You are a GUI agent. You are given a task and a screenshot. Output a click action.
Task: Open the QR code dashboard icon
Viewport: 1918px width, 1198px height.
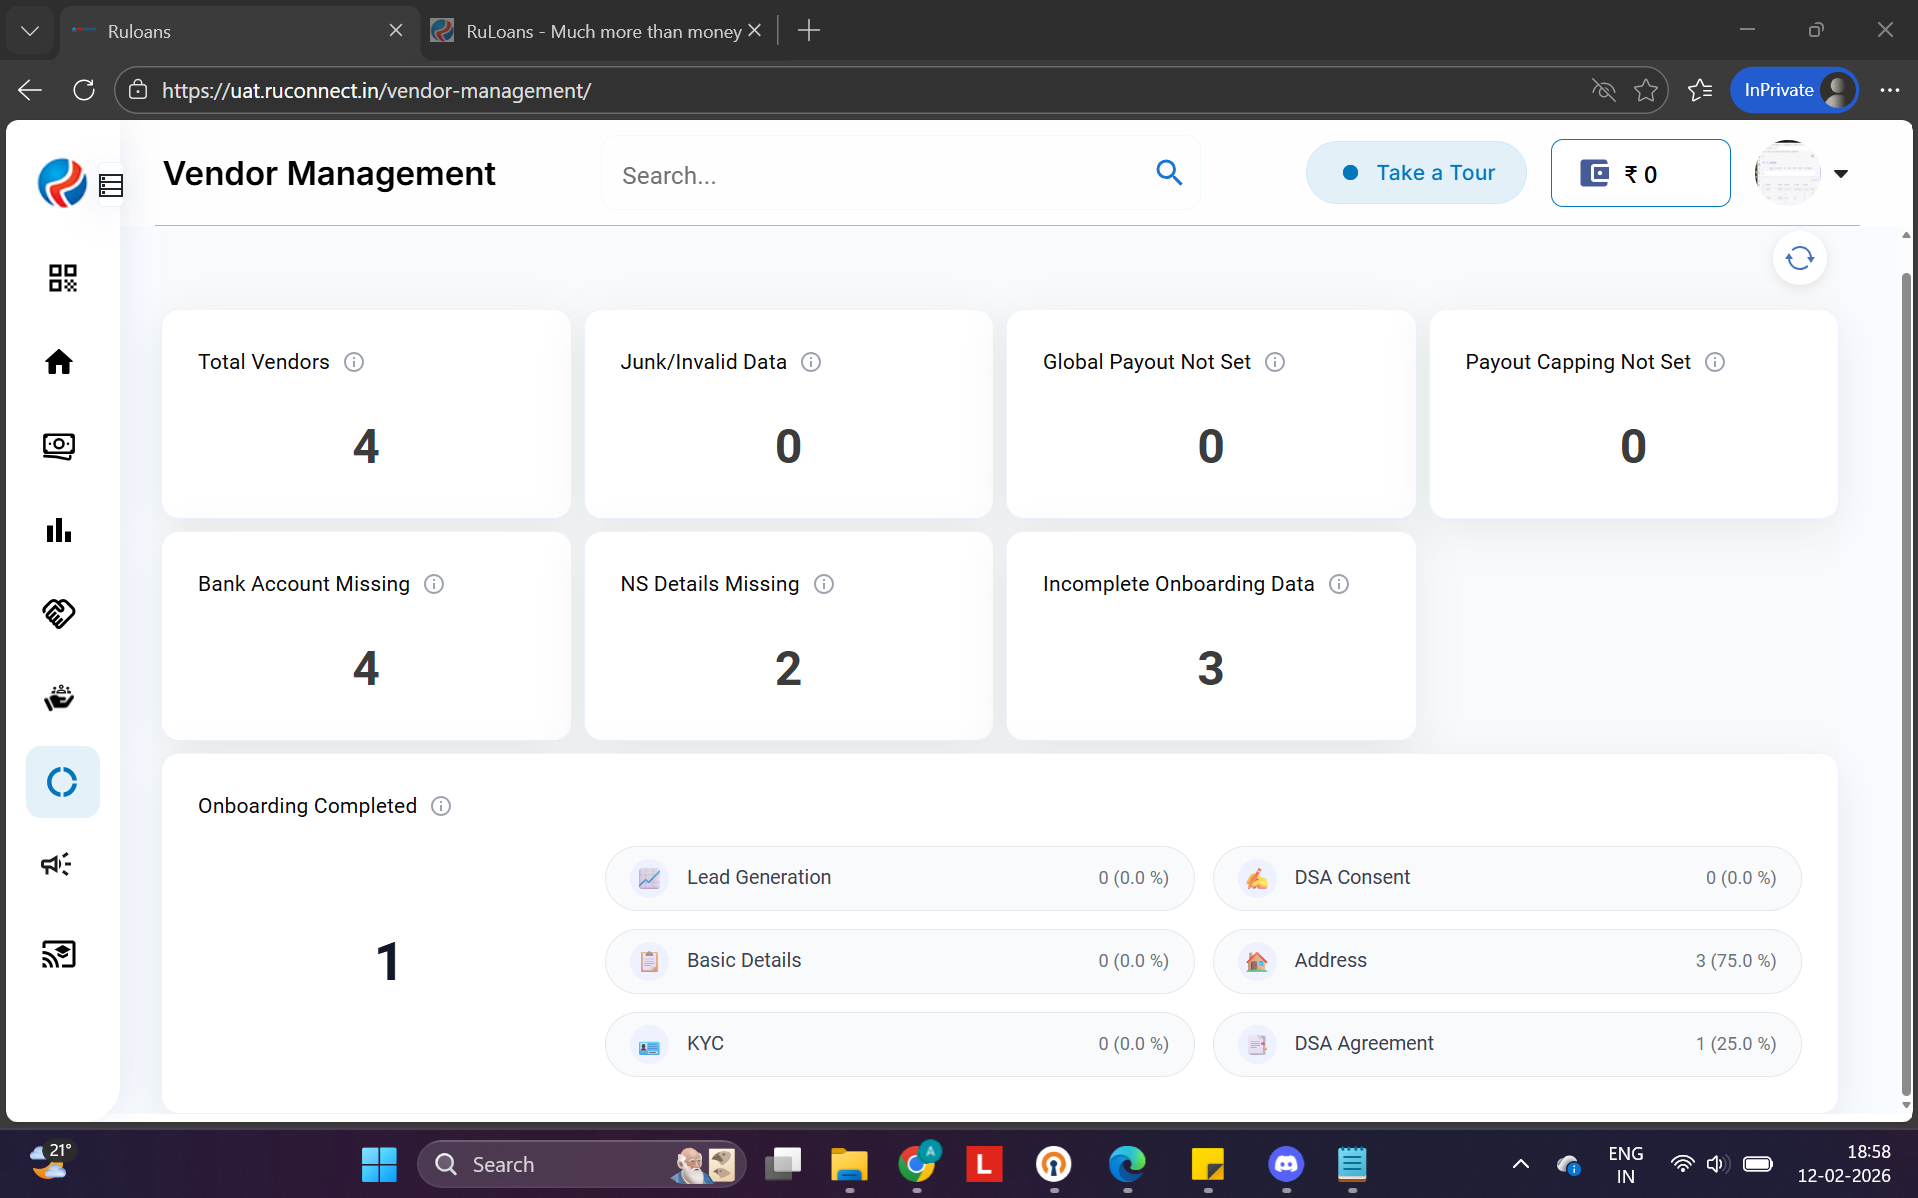[x=62, y=278]
